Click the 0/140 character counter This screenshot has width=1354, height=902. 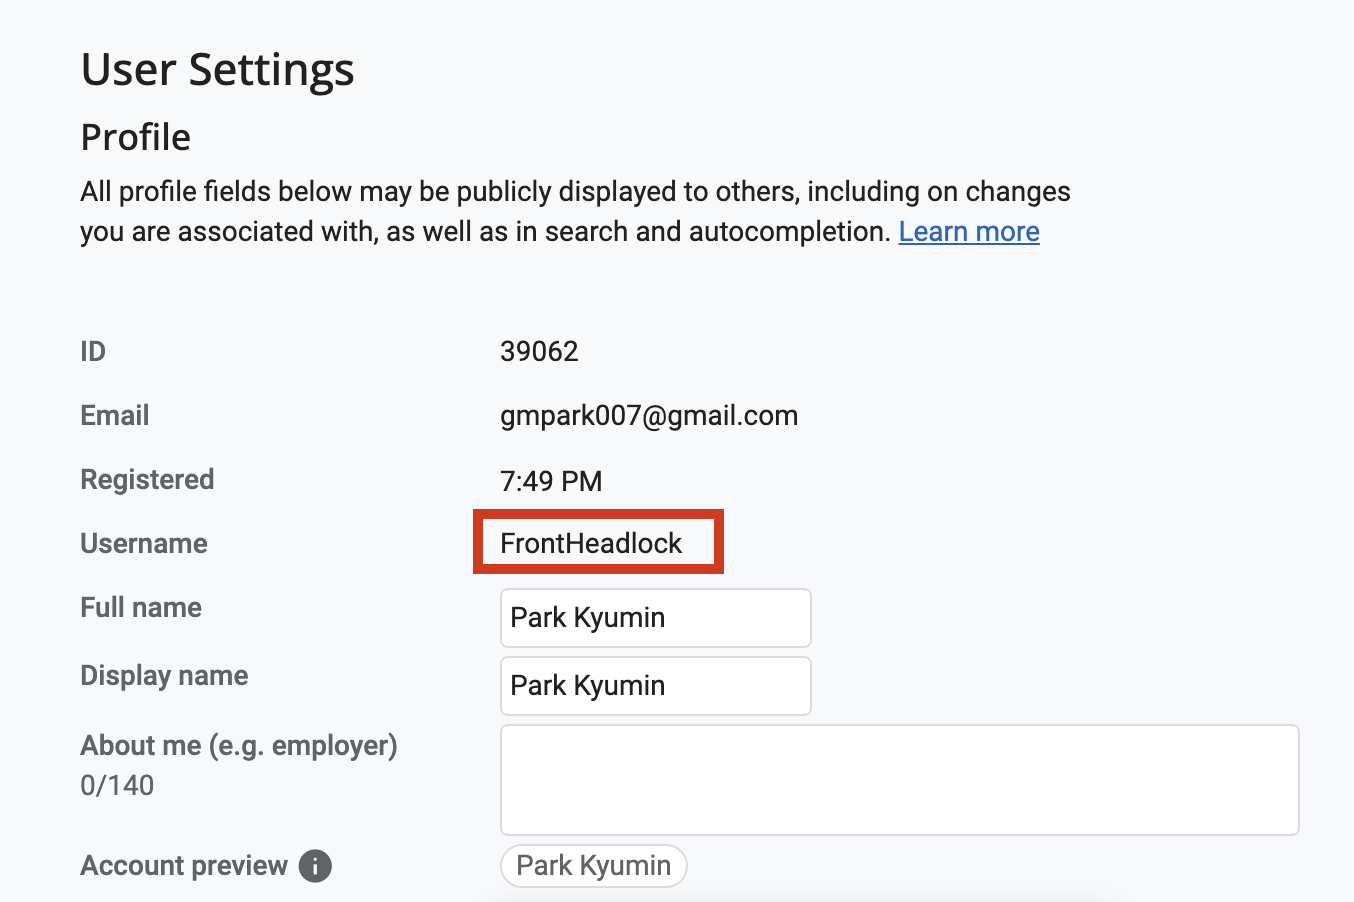pyautogui.click(x=117, y=786)
